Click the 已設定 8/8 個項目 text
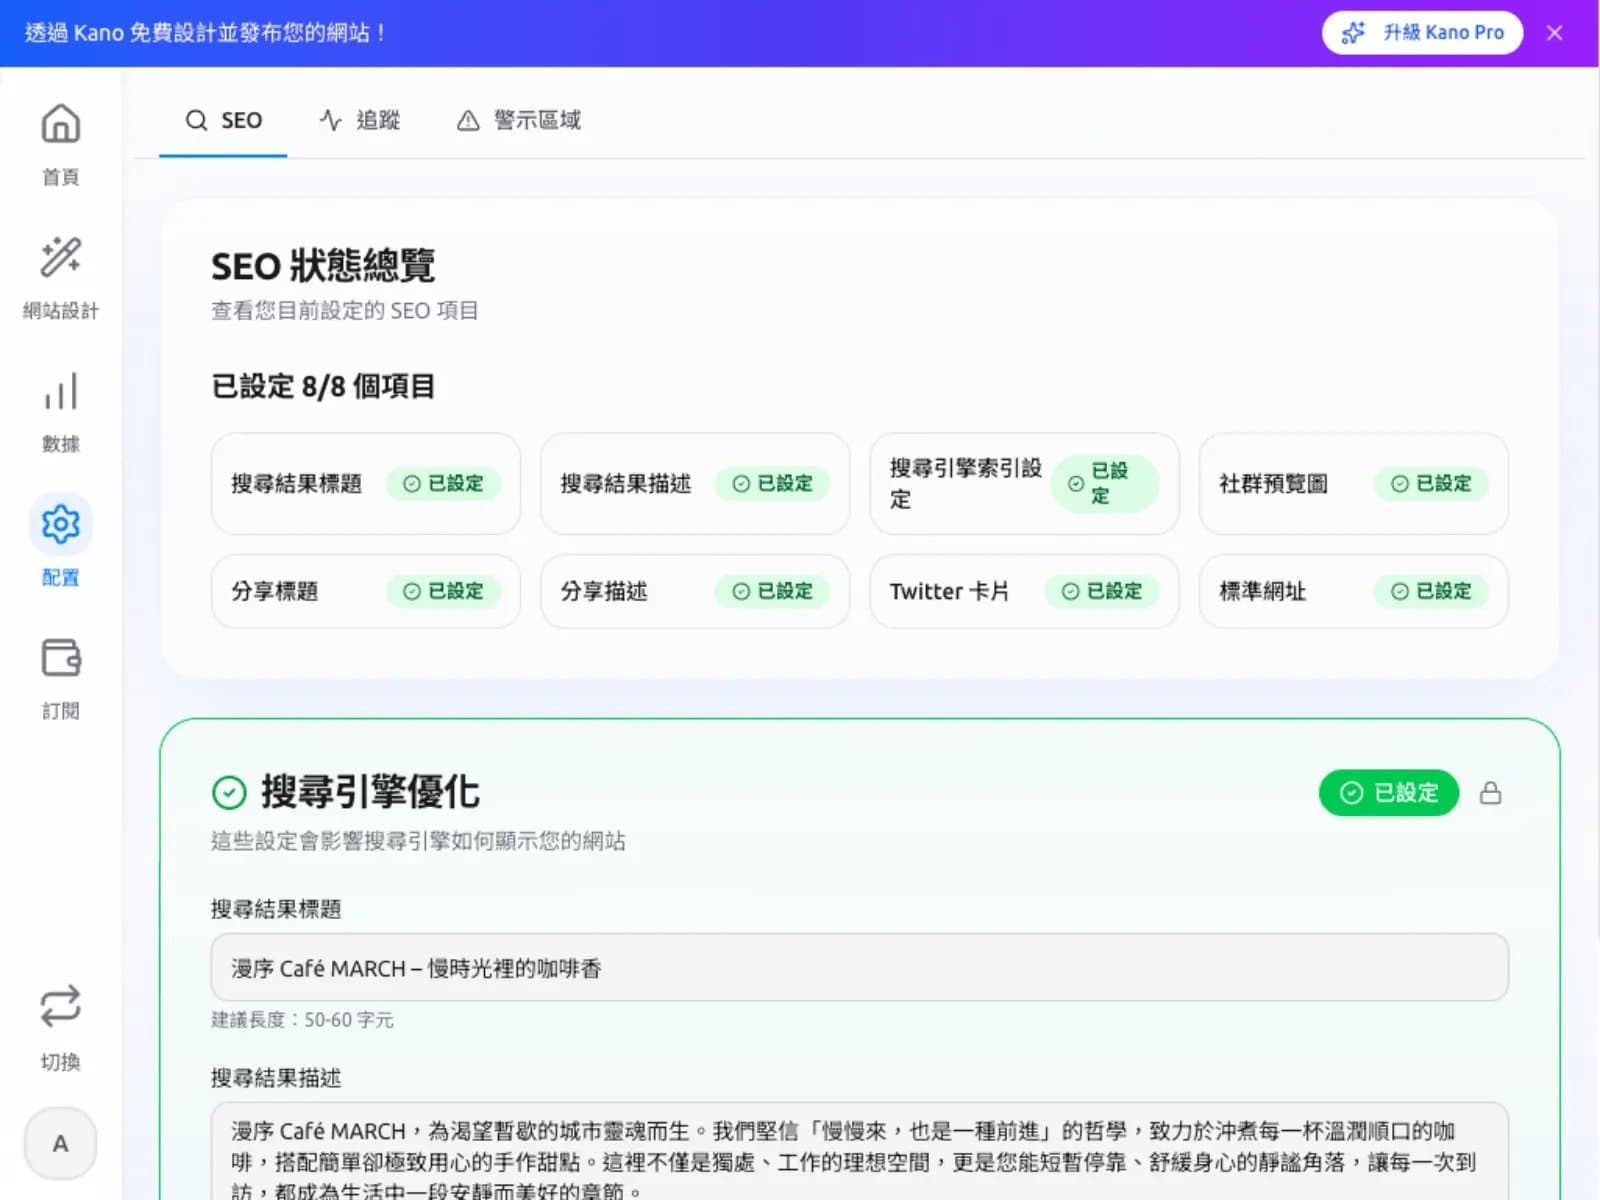This screenshot has width=1600, height=1200. [323, 387]
